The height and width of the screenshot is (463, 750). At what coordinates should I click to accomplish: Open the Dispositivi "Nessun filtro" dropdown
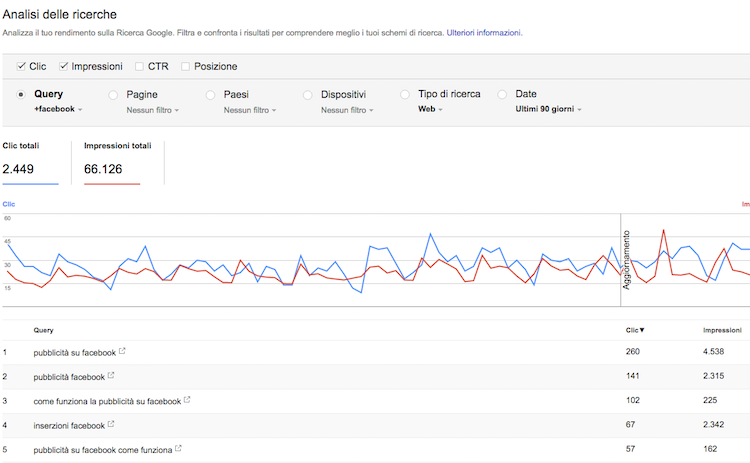[347, 110]
